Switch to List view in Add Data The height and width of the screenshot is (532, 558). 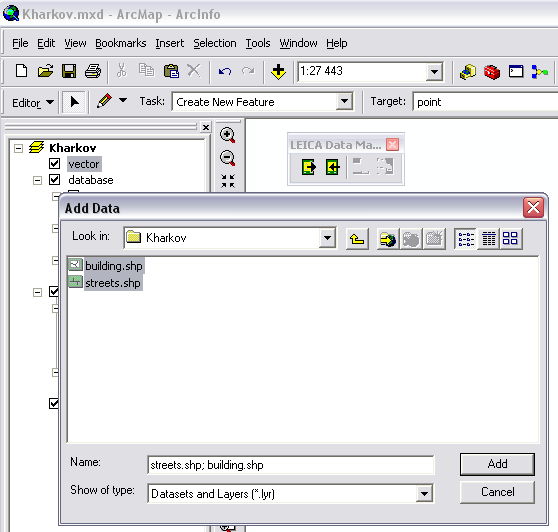point(466,239)
